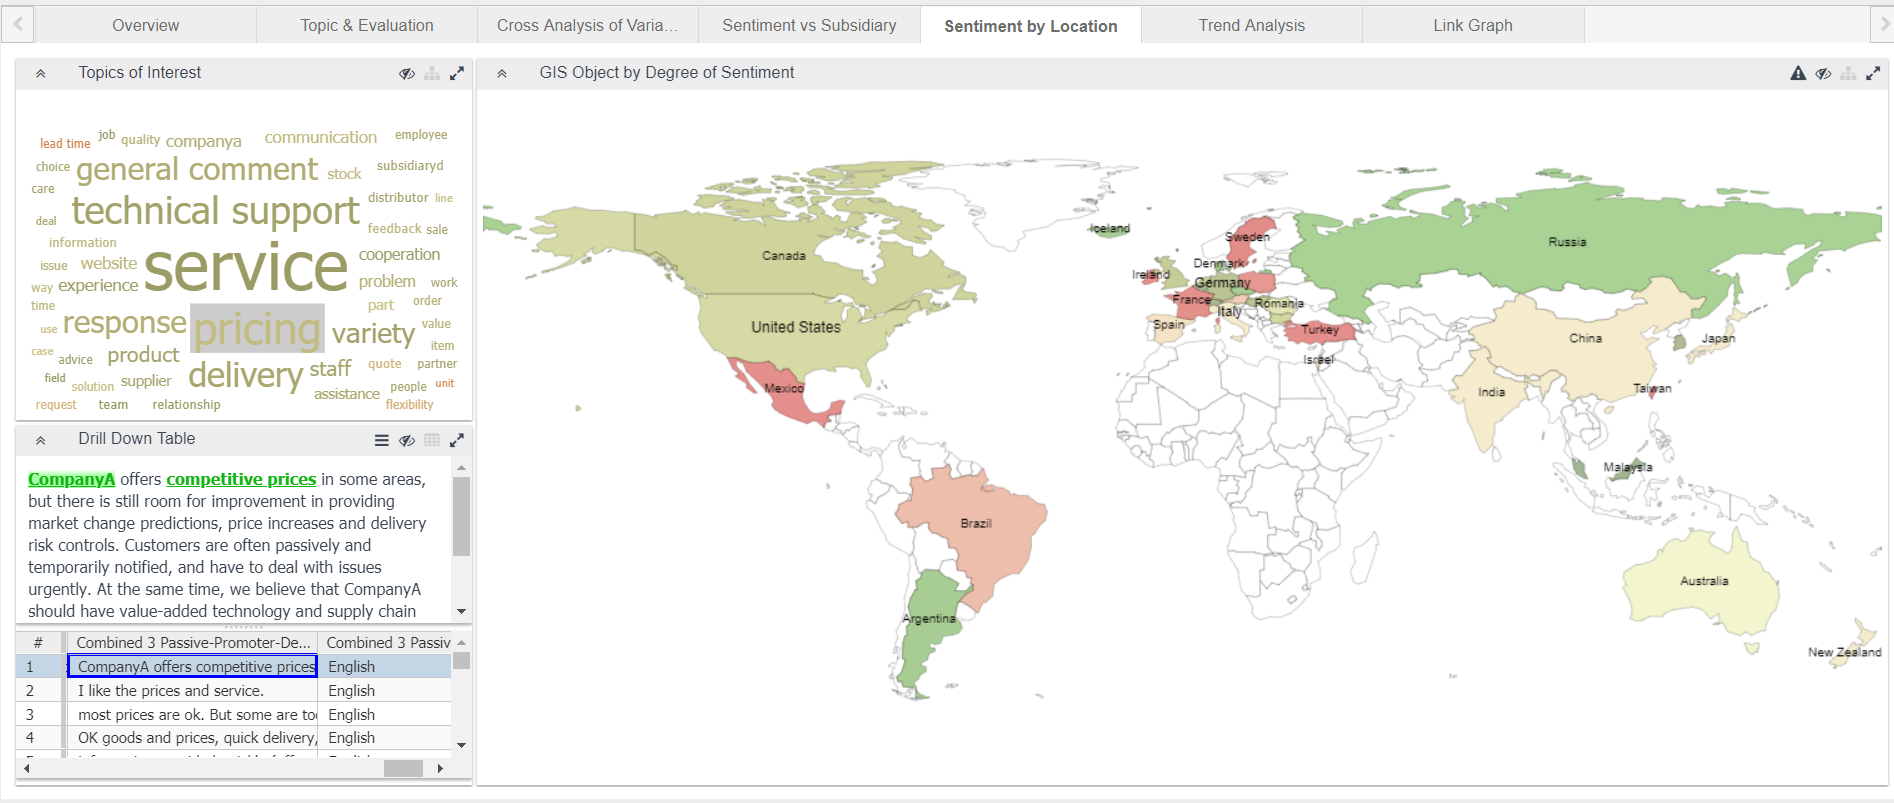Click hierarchy icon in GIS panel header
Viewport: 1894px width, 803px height.
(x=1848, y=73)
